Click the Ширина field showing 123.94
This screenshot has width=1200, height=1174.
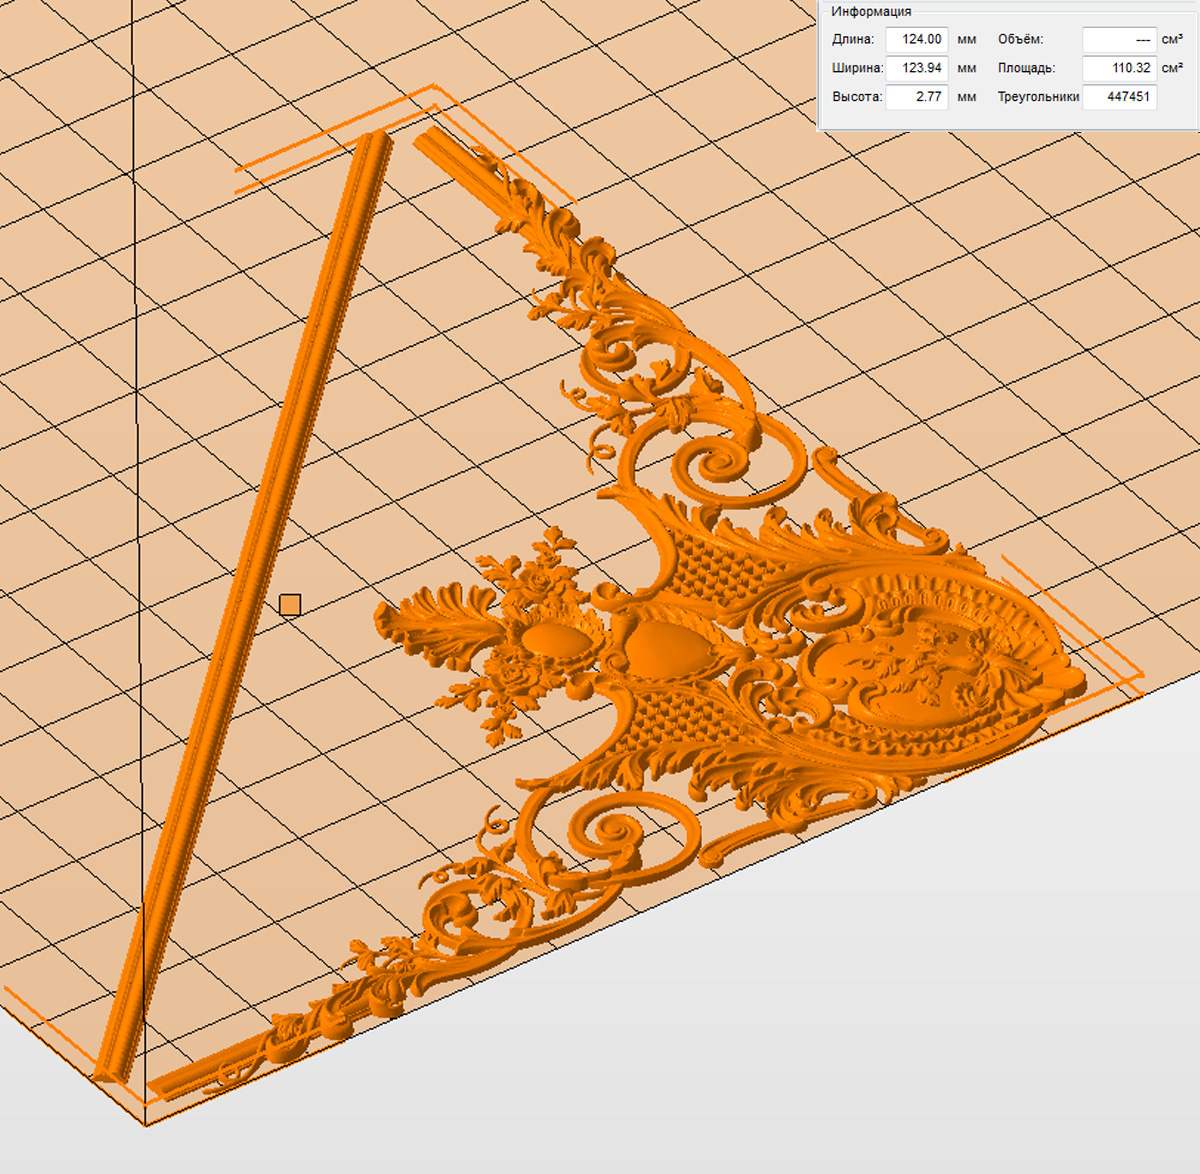[x=917, y=68]
